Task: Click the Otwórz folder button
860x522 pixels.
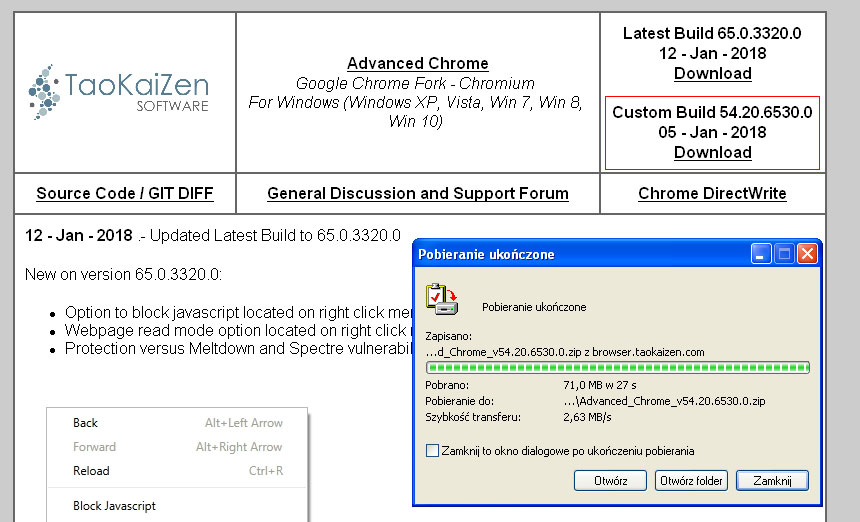Action: tap(691, 481)
